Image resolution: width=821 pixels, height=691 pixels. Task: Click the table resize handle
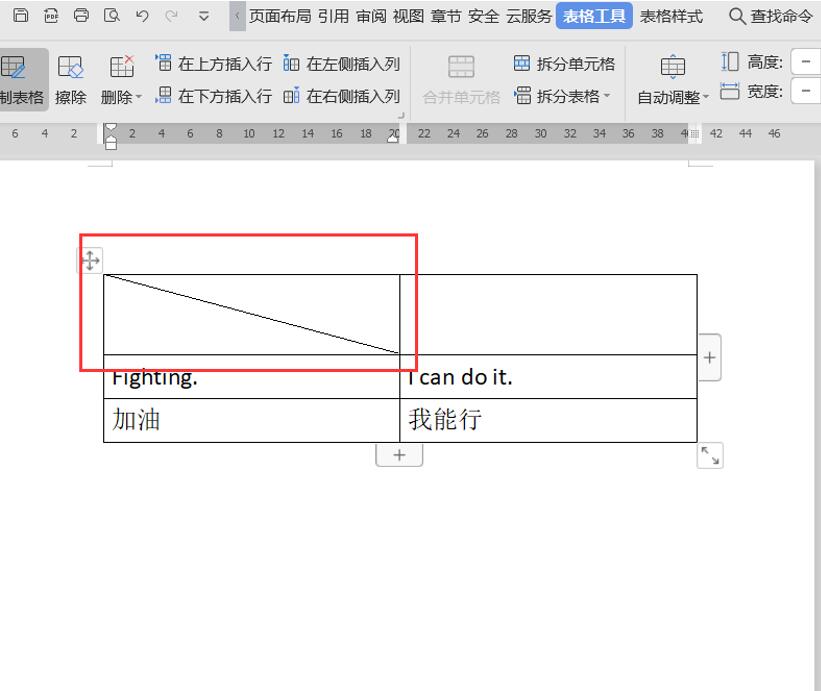(710, 455)
